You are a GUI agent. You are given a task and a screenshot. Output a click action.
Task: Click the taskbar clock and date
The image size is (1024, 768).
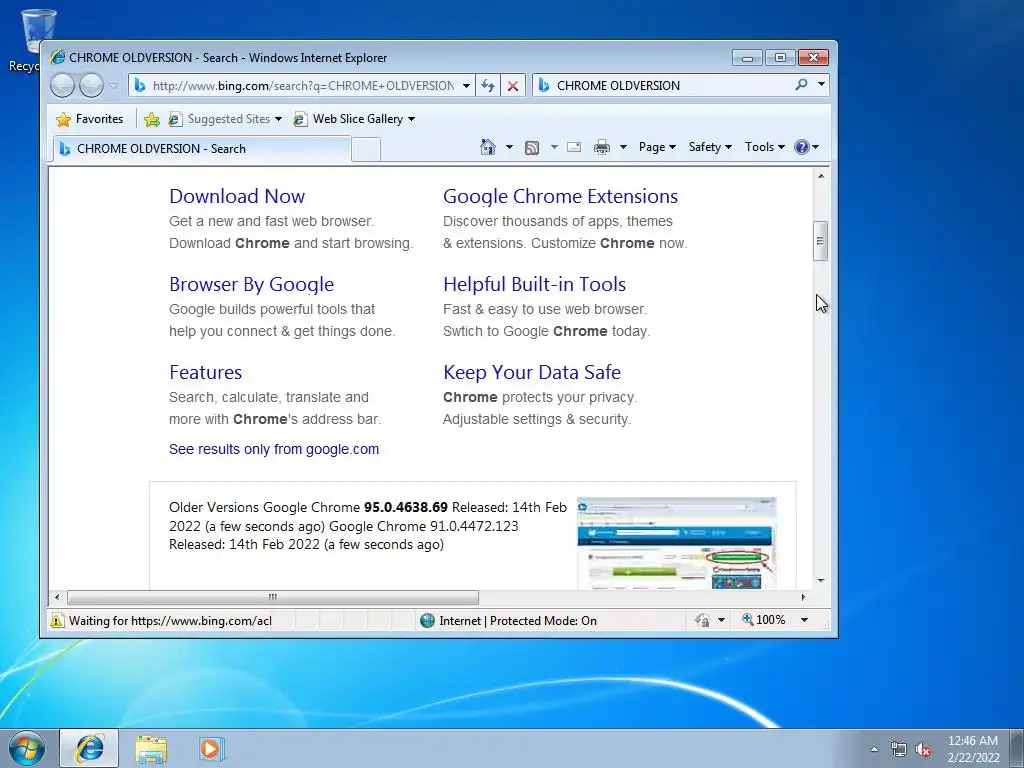tap(973, 749)
